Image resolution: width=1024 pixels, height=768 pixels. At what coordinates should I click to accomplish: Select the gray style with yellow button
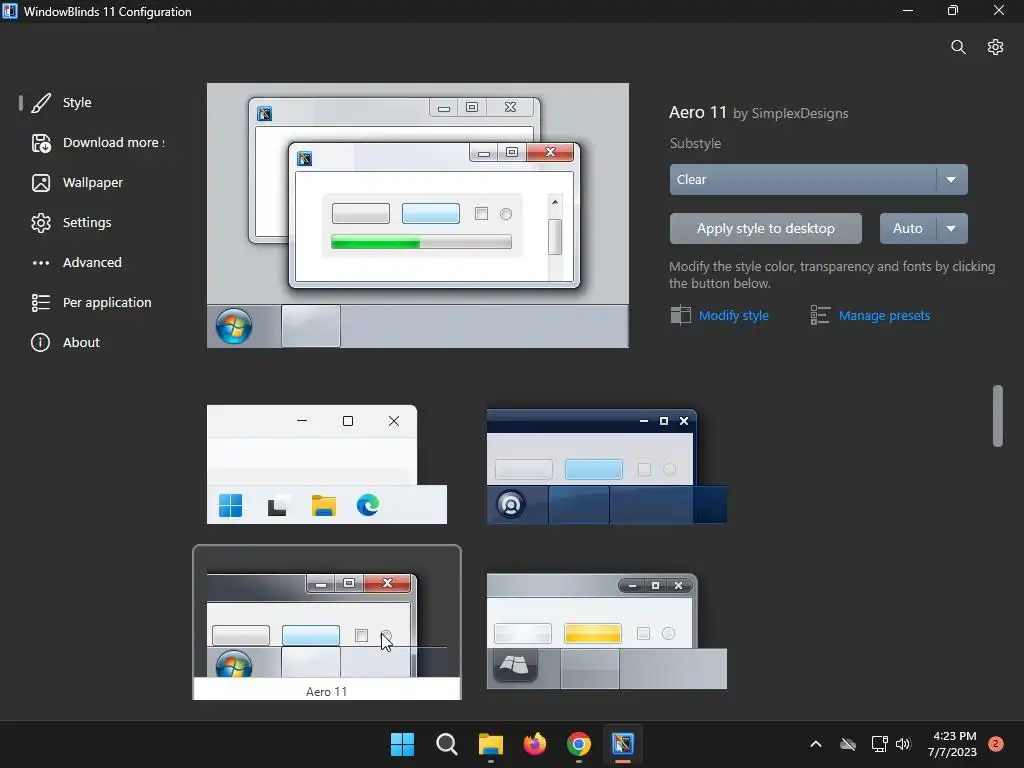[x=607, y=631]
